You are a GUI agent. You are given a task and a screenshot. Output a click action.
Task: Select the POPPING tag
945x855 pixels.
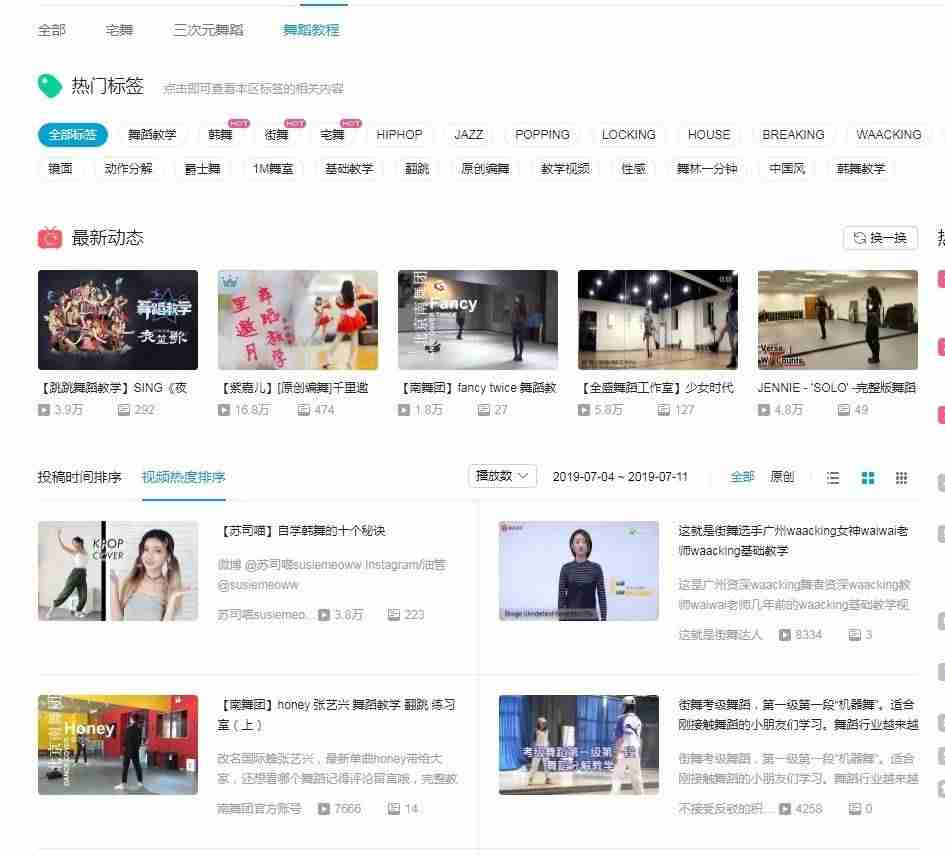pyautogui.click(x=542, y=134)
